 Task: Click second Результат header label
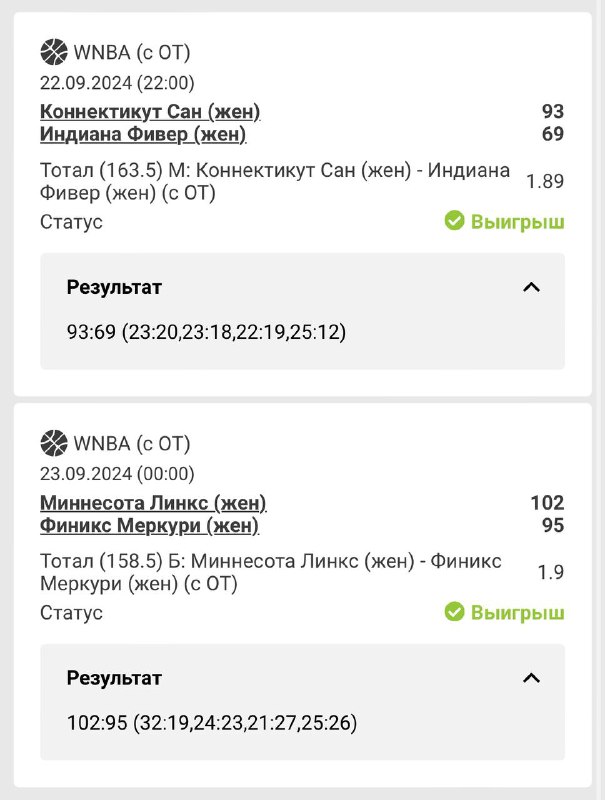[114, 678]
